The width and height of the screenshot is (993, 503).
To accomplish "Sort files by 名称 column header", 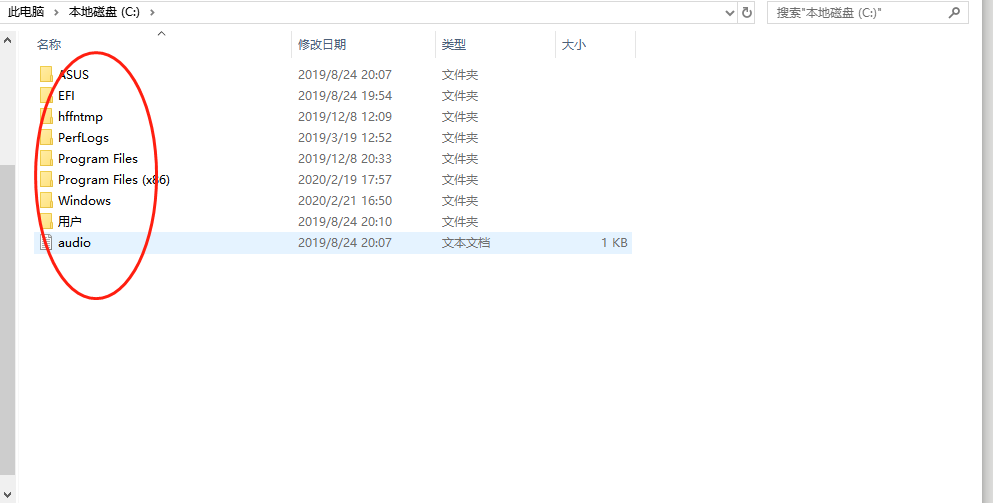I will (x=49, y=45).
